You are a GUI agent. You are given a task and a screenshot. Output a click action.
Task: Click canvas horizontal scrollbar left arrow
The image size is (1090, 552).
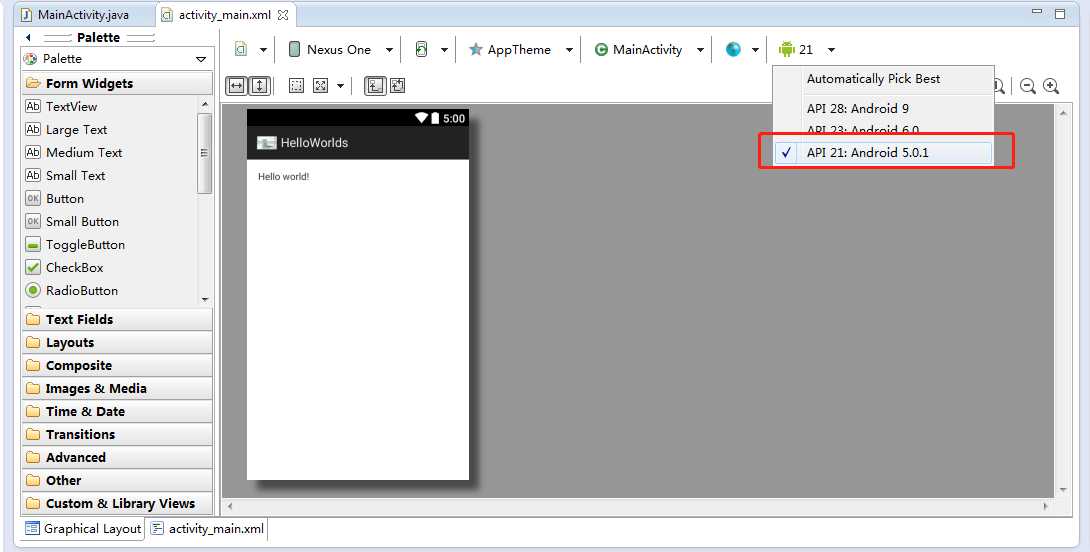coord(230,506)
